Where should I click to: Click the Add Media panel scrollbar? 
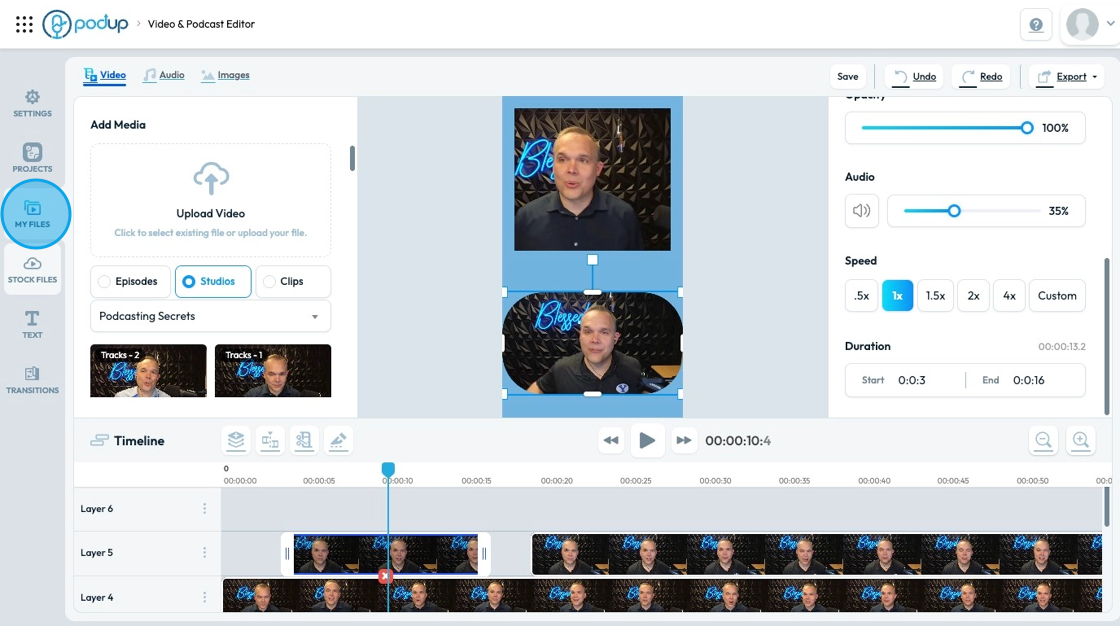pos(352,159)
